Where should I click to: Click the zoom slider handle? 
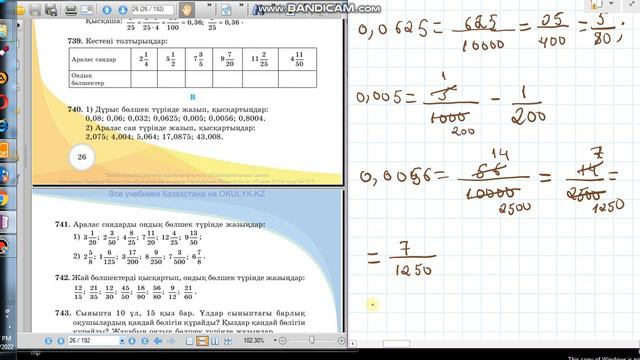312,340
